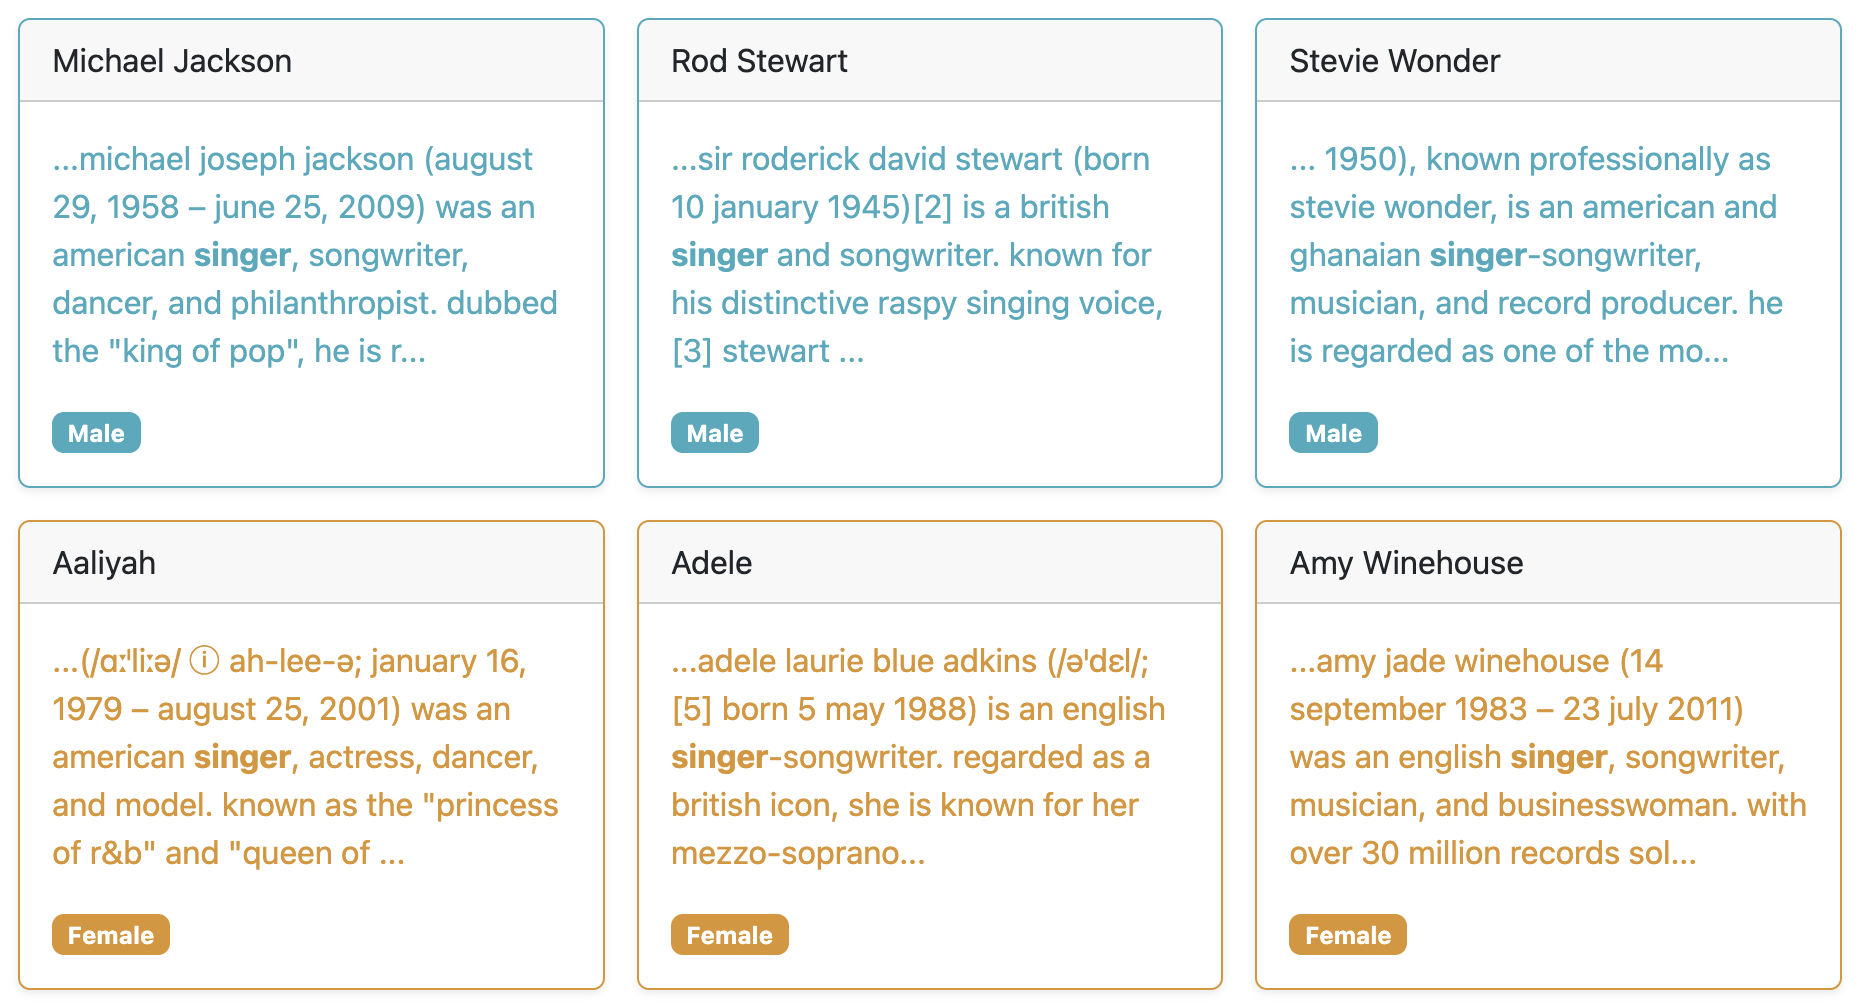Select the bold 'singer' word in Rod Stewart's text
The height and width of the screenshot is (1006, 1862).
719,256
